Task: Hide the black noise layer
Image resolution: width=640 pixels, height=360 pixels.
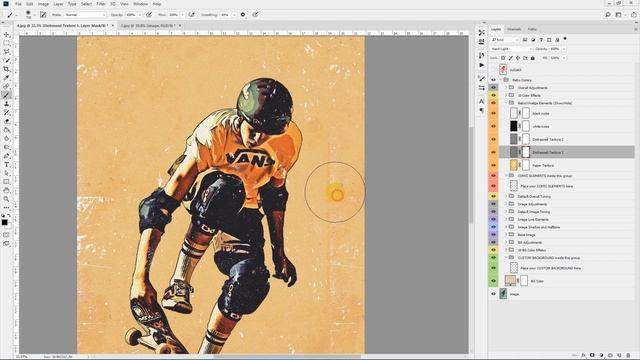Action: coord(493,113)
